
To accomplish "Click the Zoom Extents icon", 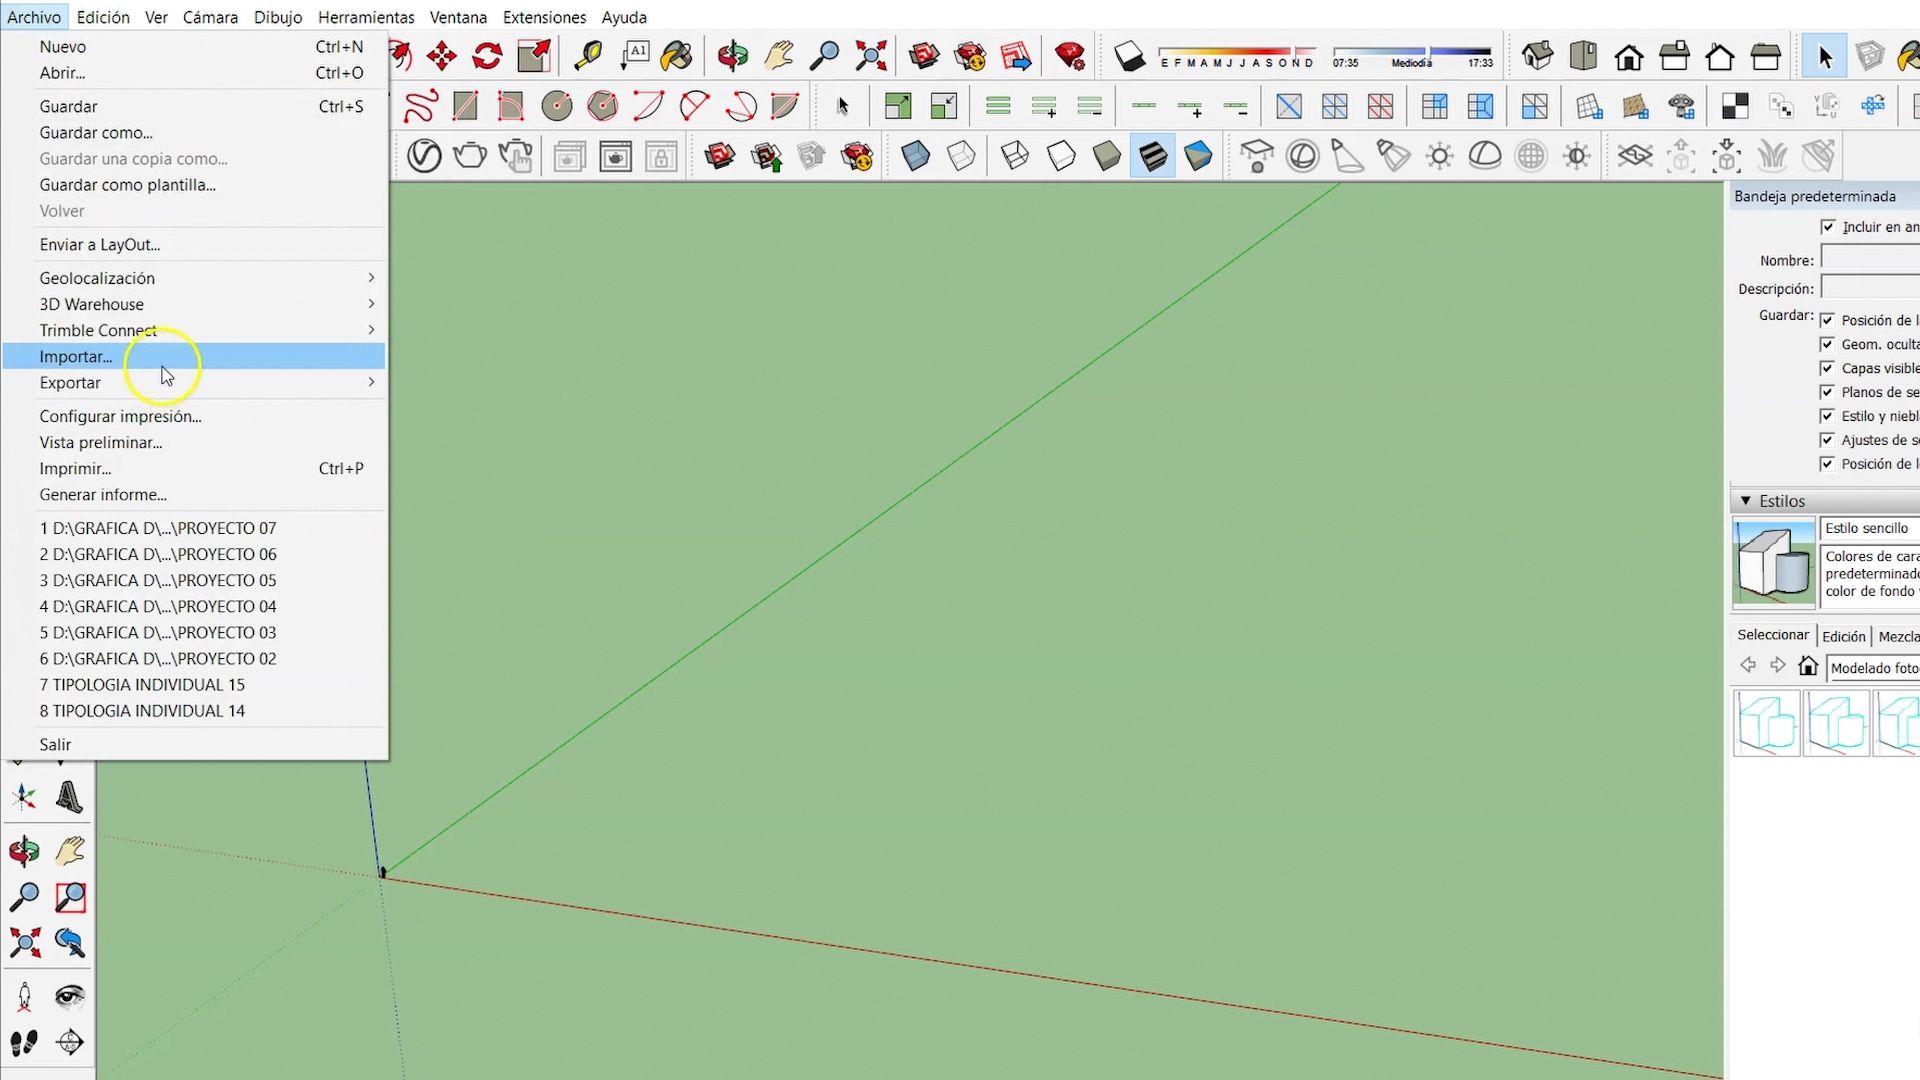I will click(x=871, y=57).
